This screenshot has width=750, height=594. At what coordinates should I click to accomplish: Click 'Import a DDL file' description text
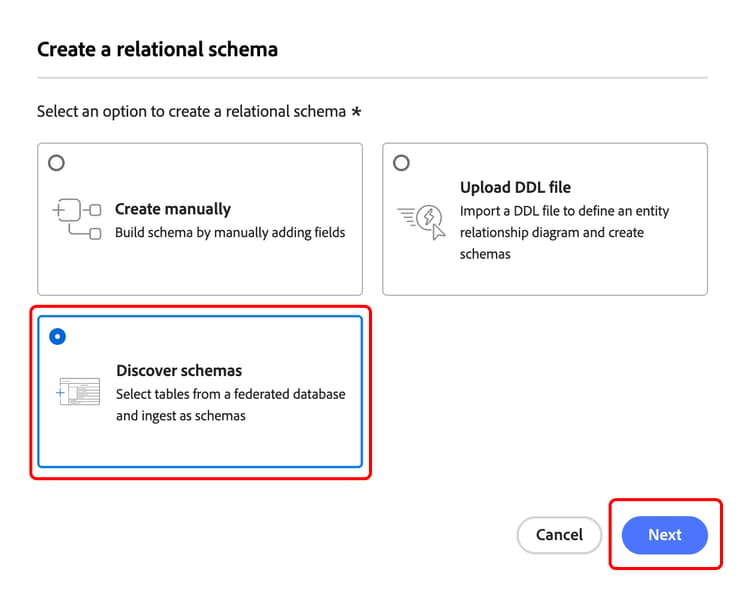pyautogui.click(x=564, y=232)
